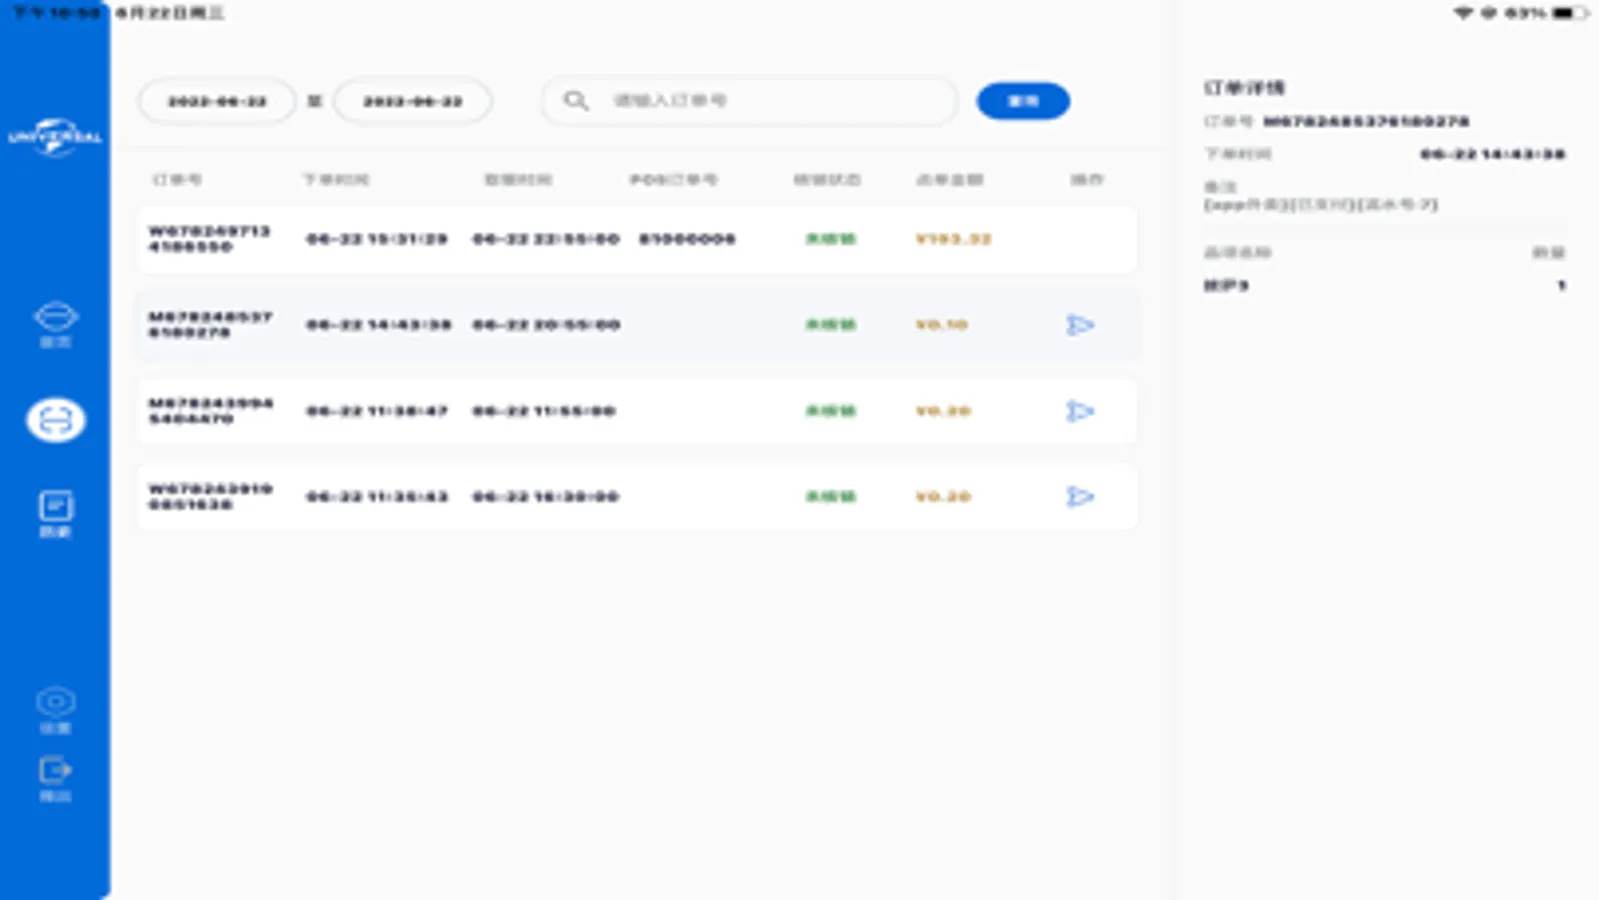Viewport: 1599px width, 900px height.
Task: Select the order row placed at 15:31:29
Action: pyautogui.click(x=637, y=239)
